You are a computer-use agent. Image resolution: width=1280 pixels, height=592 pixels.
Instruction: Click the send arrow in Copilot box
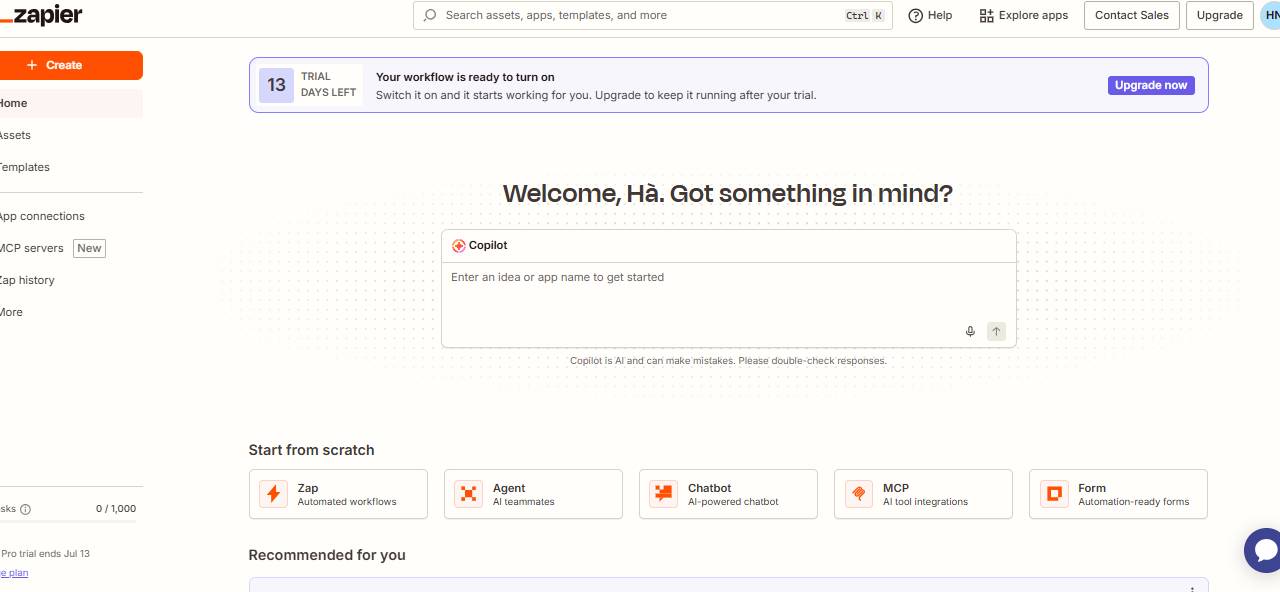click(x=996, y=331)
